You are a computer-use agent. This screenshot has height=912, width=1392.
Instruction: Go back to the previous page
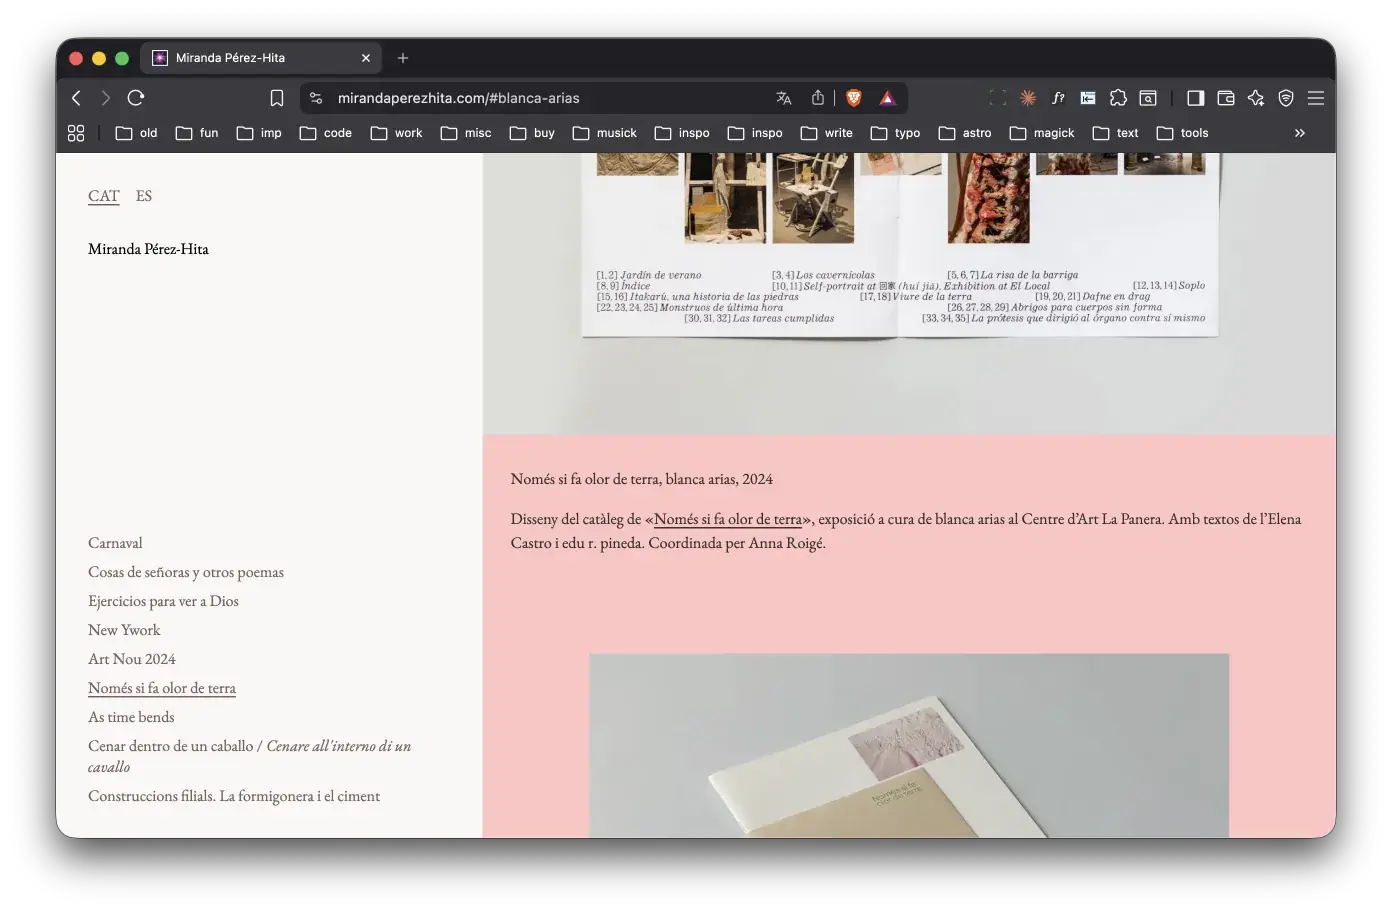tap(76, 98)
